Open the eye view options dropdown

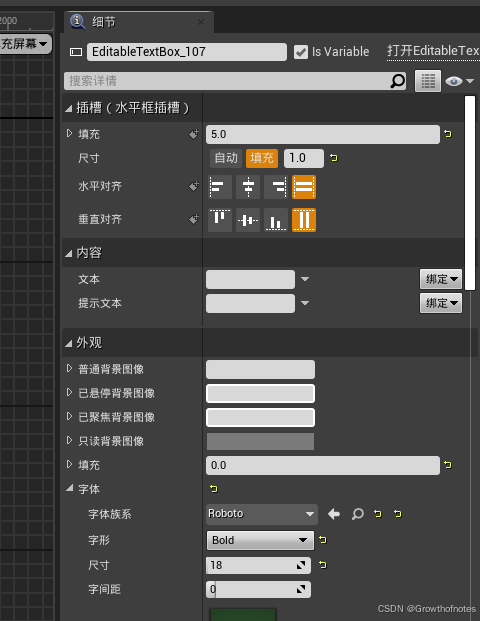coord(459,81)
